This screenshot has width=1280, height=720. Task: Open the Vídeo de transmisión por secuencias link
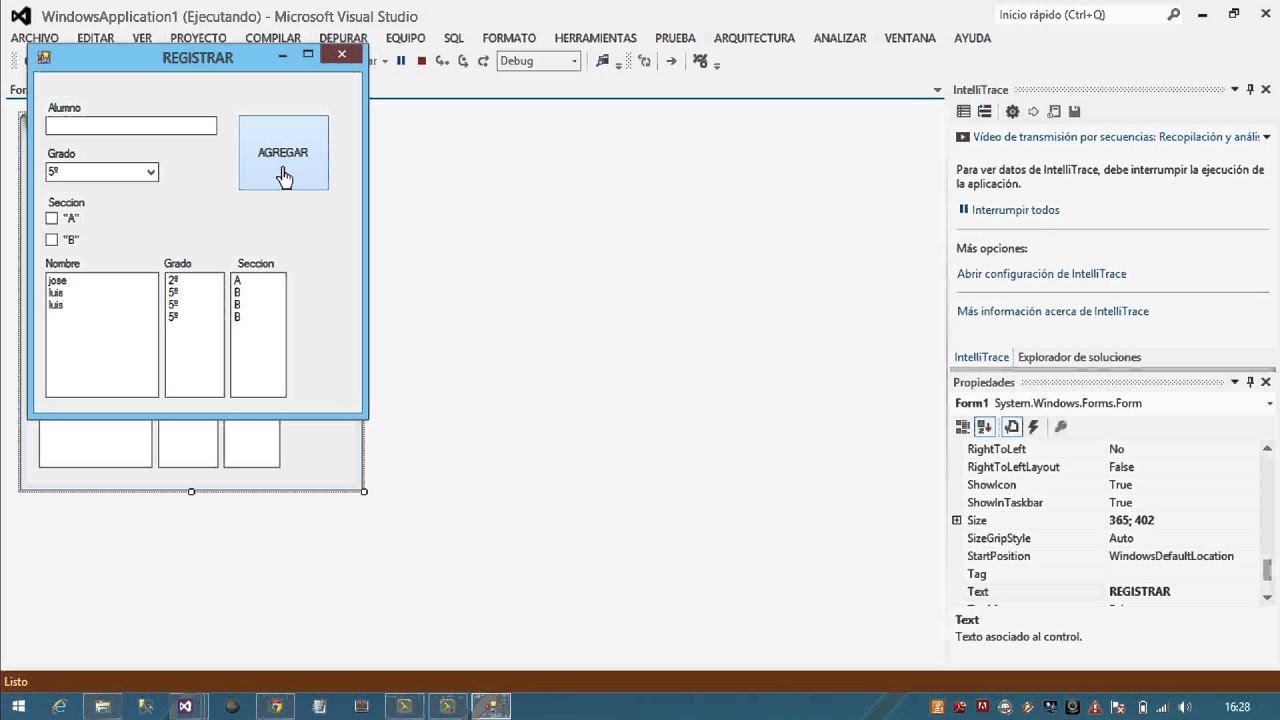point(1116,137)
